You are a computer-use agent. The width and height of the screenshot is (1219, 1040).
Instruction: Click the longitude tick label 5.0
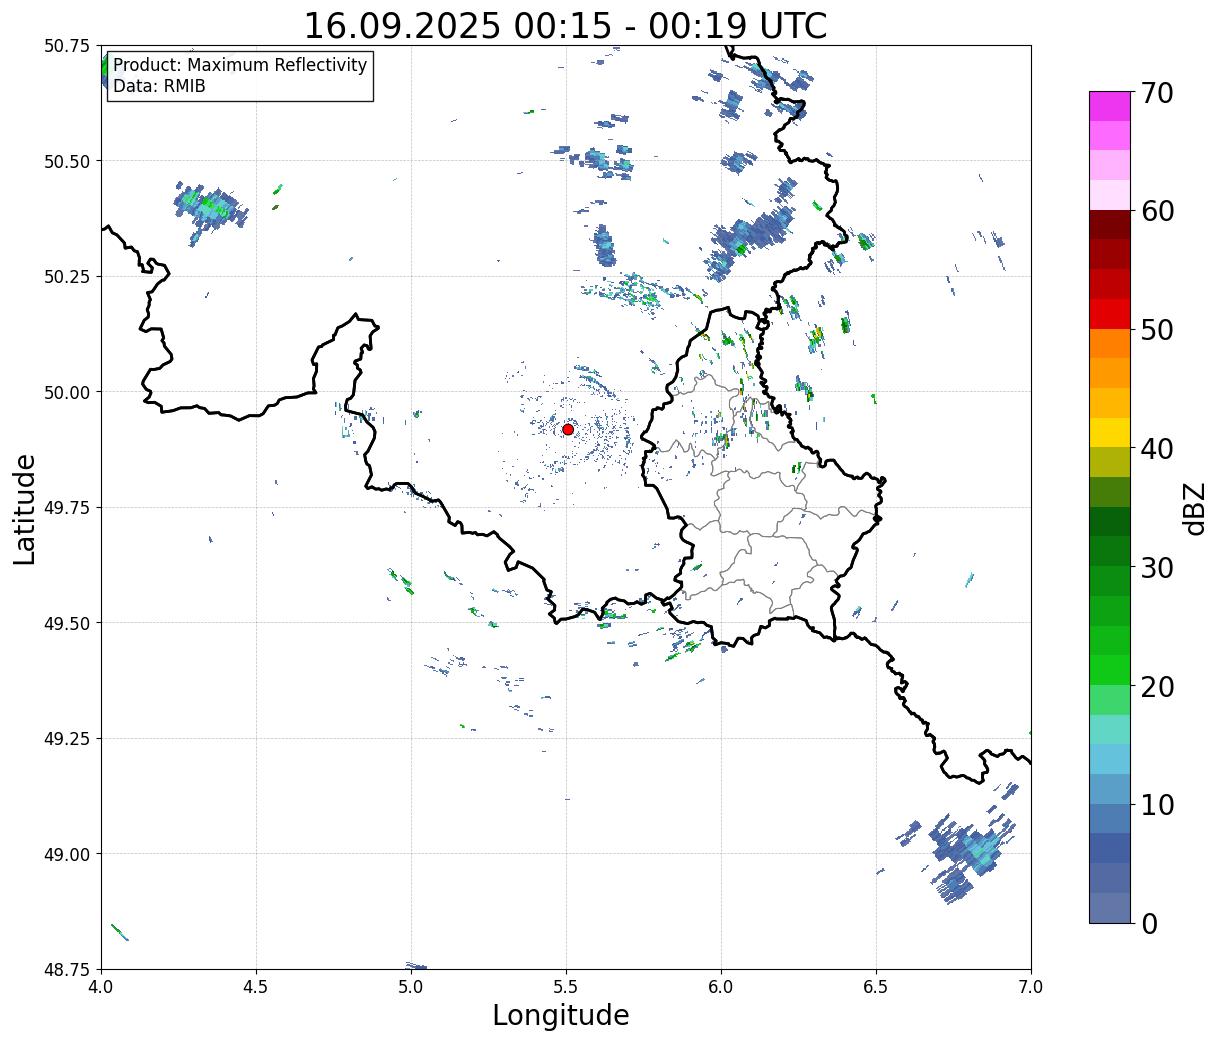411,987
